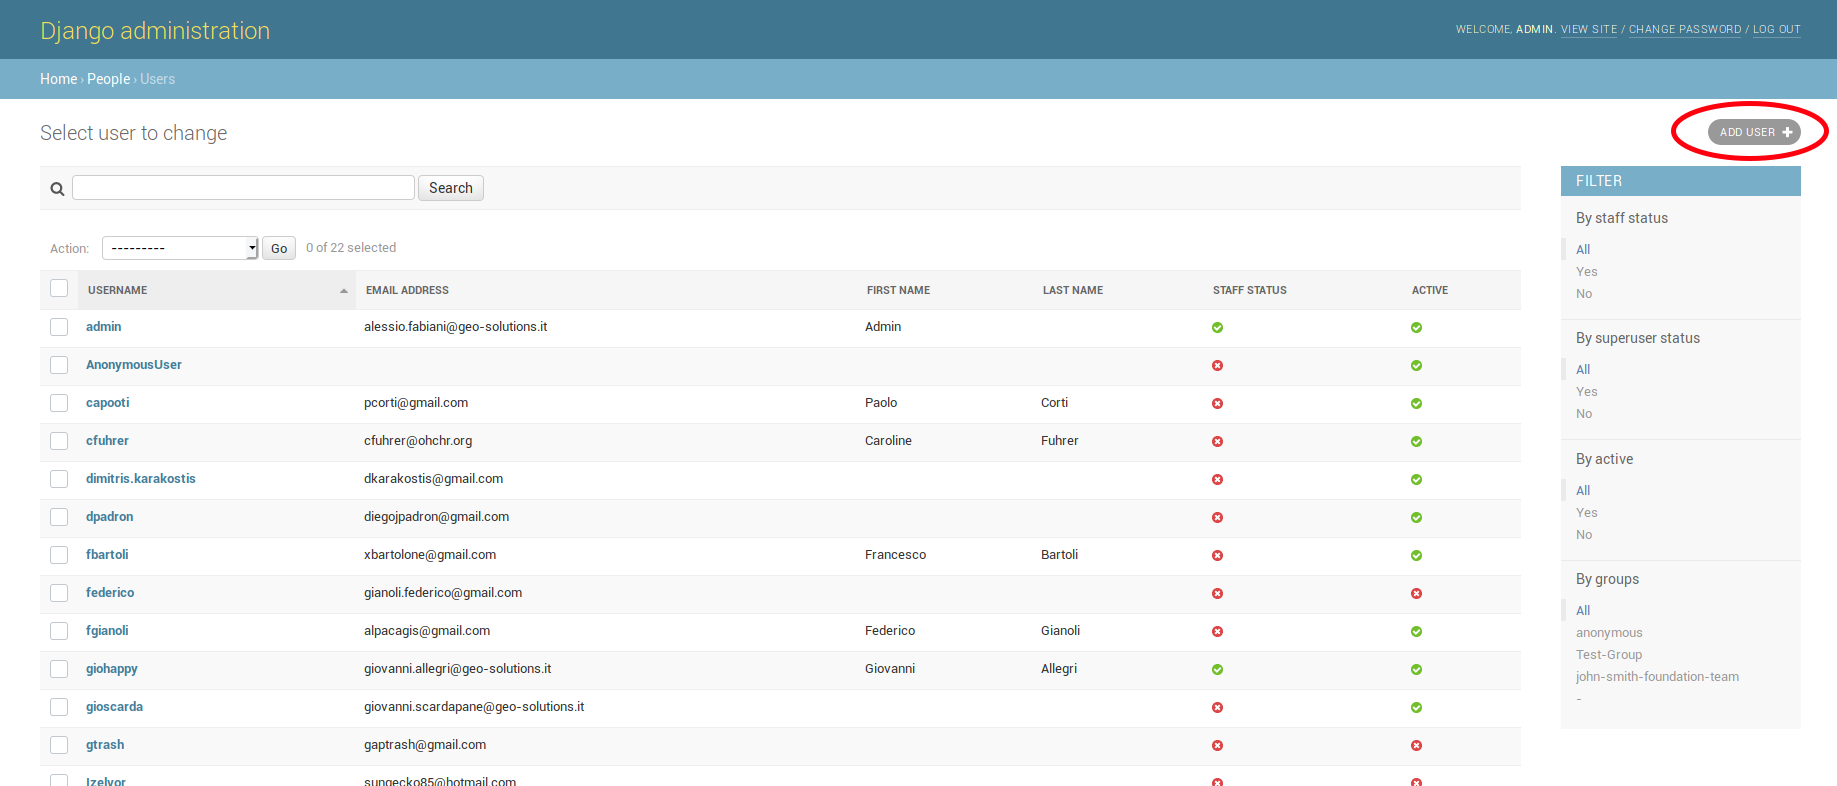
Task: Click admin's green active icon
Action: (1416, 328)
